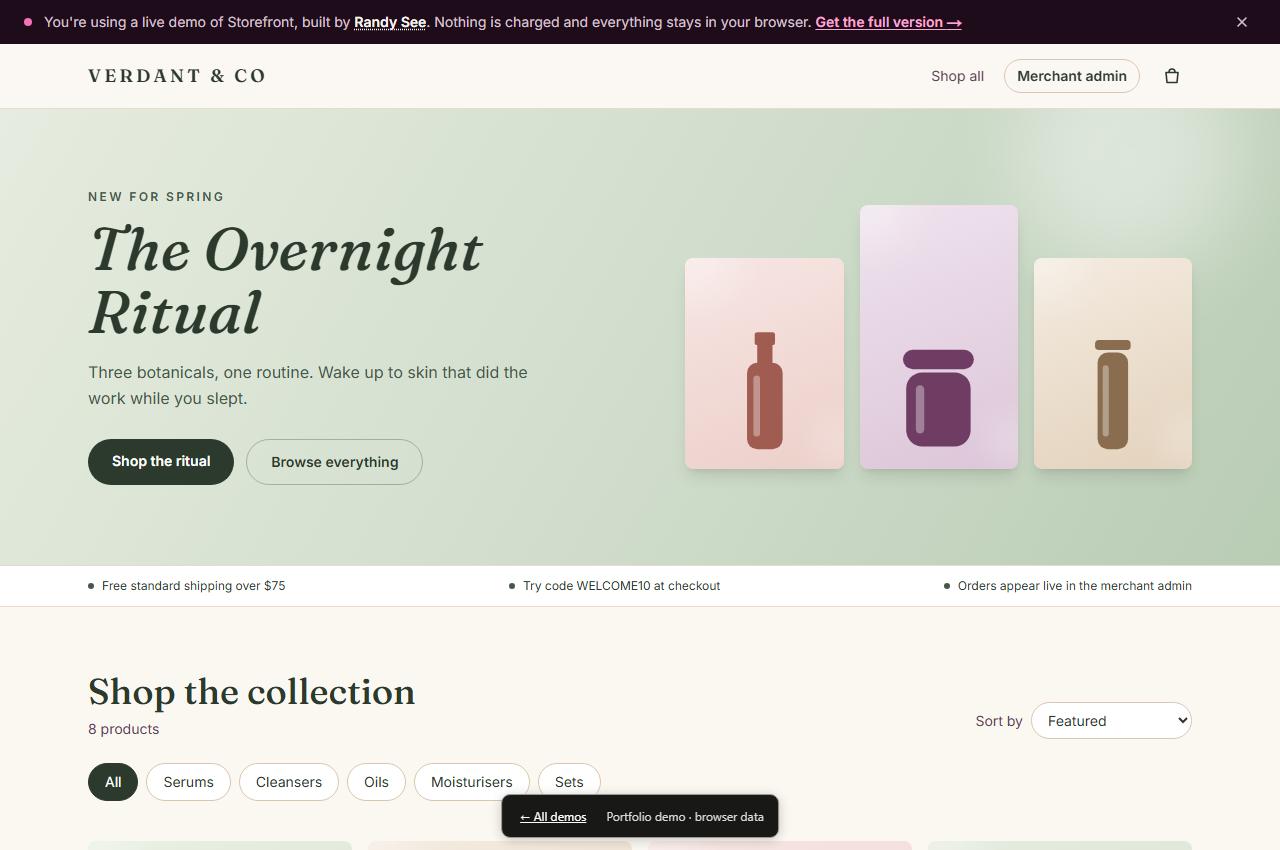Click the Browse everything button

click(334, 462)
